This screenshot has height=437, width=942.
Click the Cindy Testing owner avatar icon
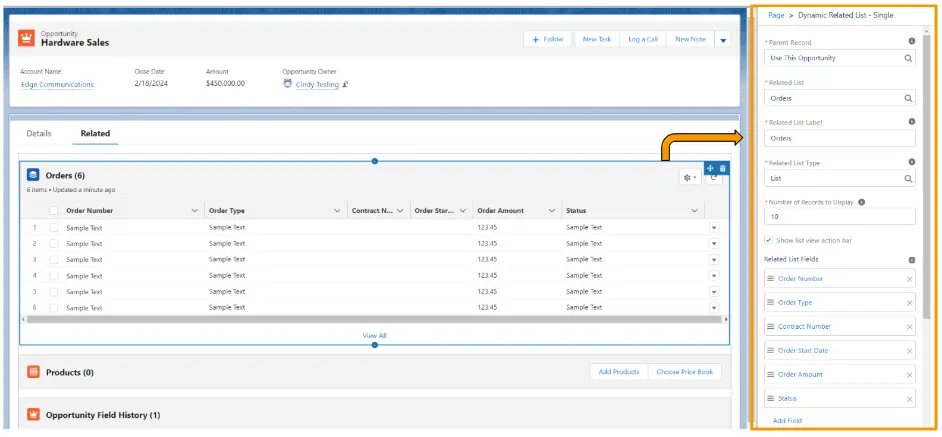(287, 84)
